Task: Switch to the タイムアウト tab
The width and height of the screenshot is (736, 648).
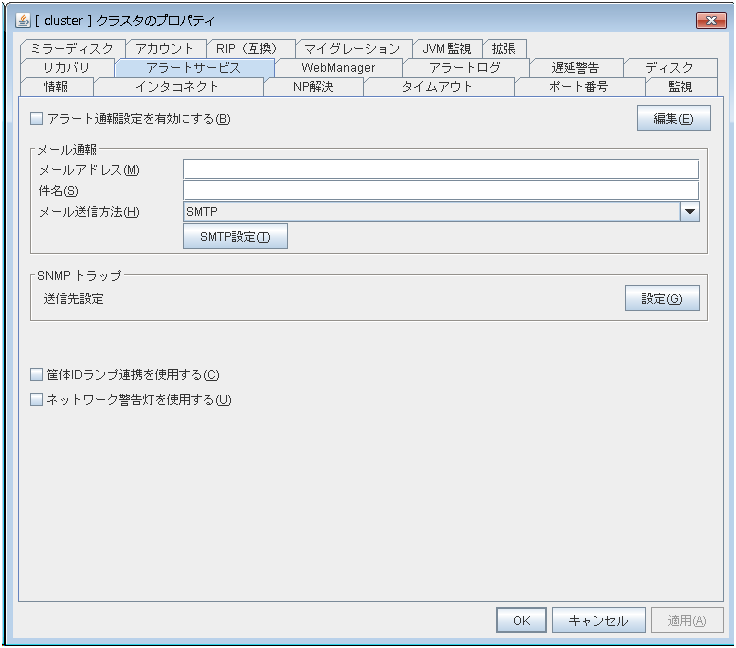Action: click(x=437, y=87)
